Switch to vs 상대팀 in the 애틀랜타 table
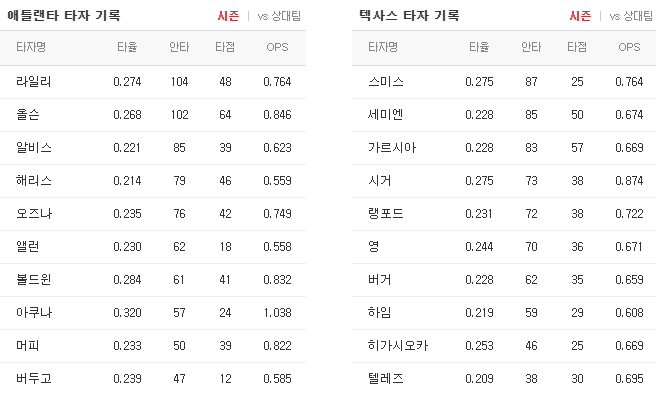The image size is (656, 399). coord(279,16)
